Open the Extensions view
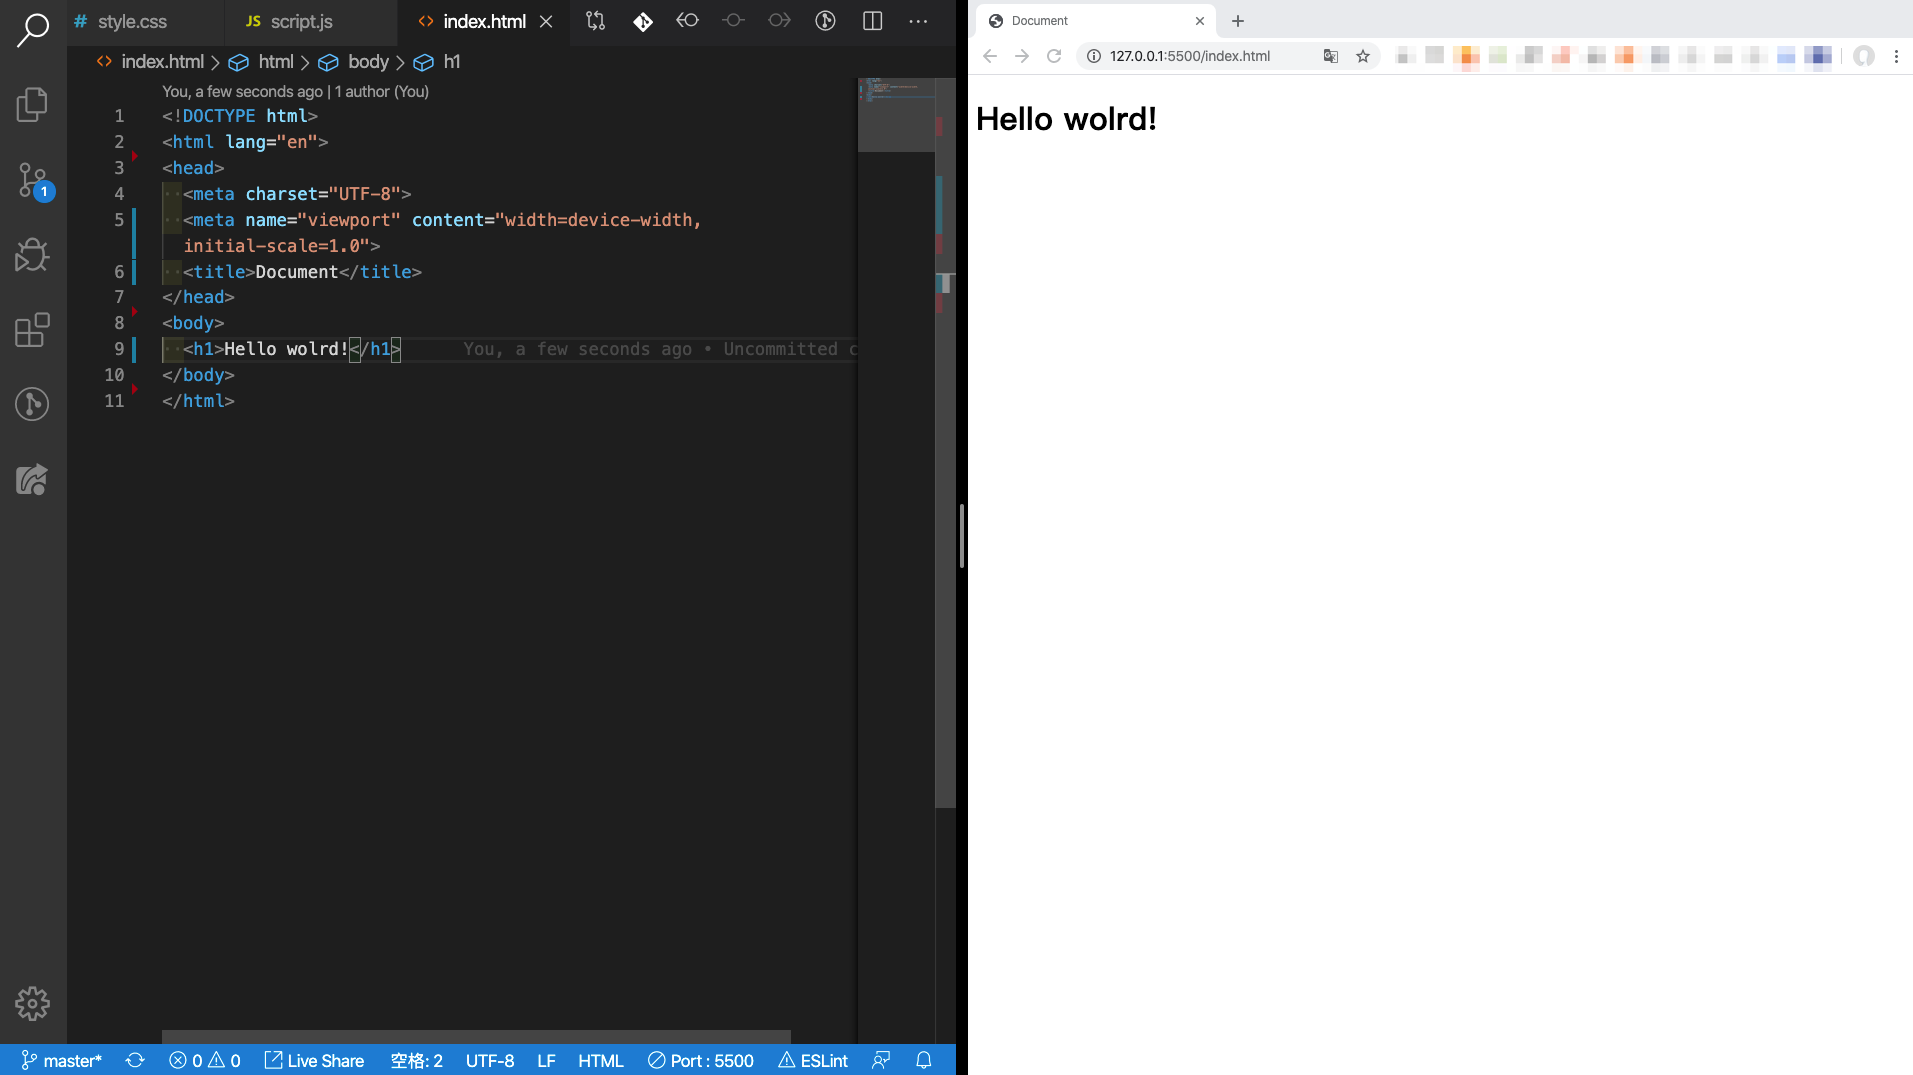Screen dimensions: 1913x1075 pos(32,330)
